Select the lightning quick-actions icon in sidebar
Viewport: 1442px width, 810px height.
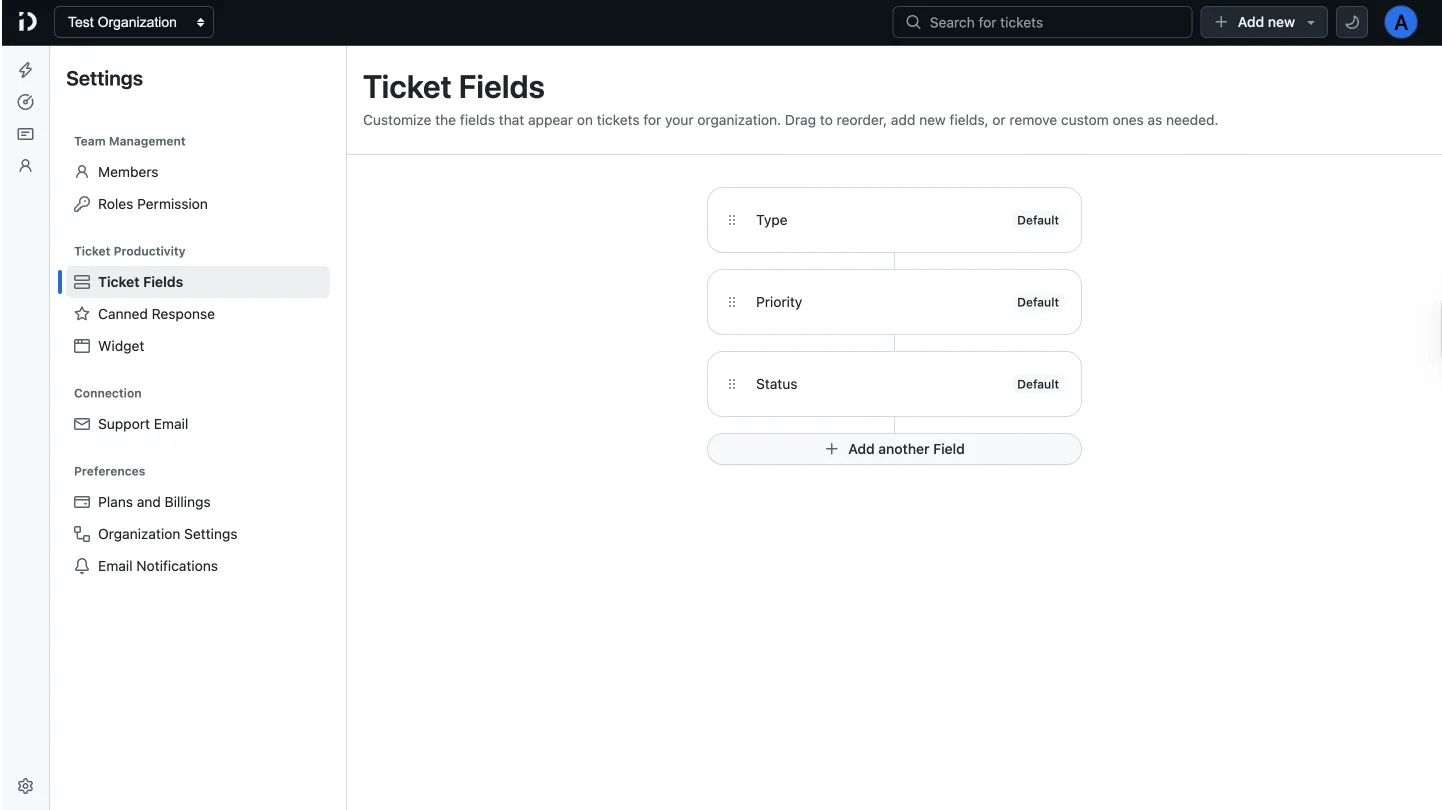25,69
